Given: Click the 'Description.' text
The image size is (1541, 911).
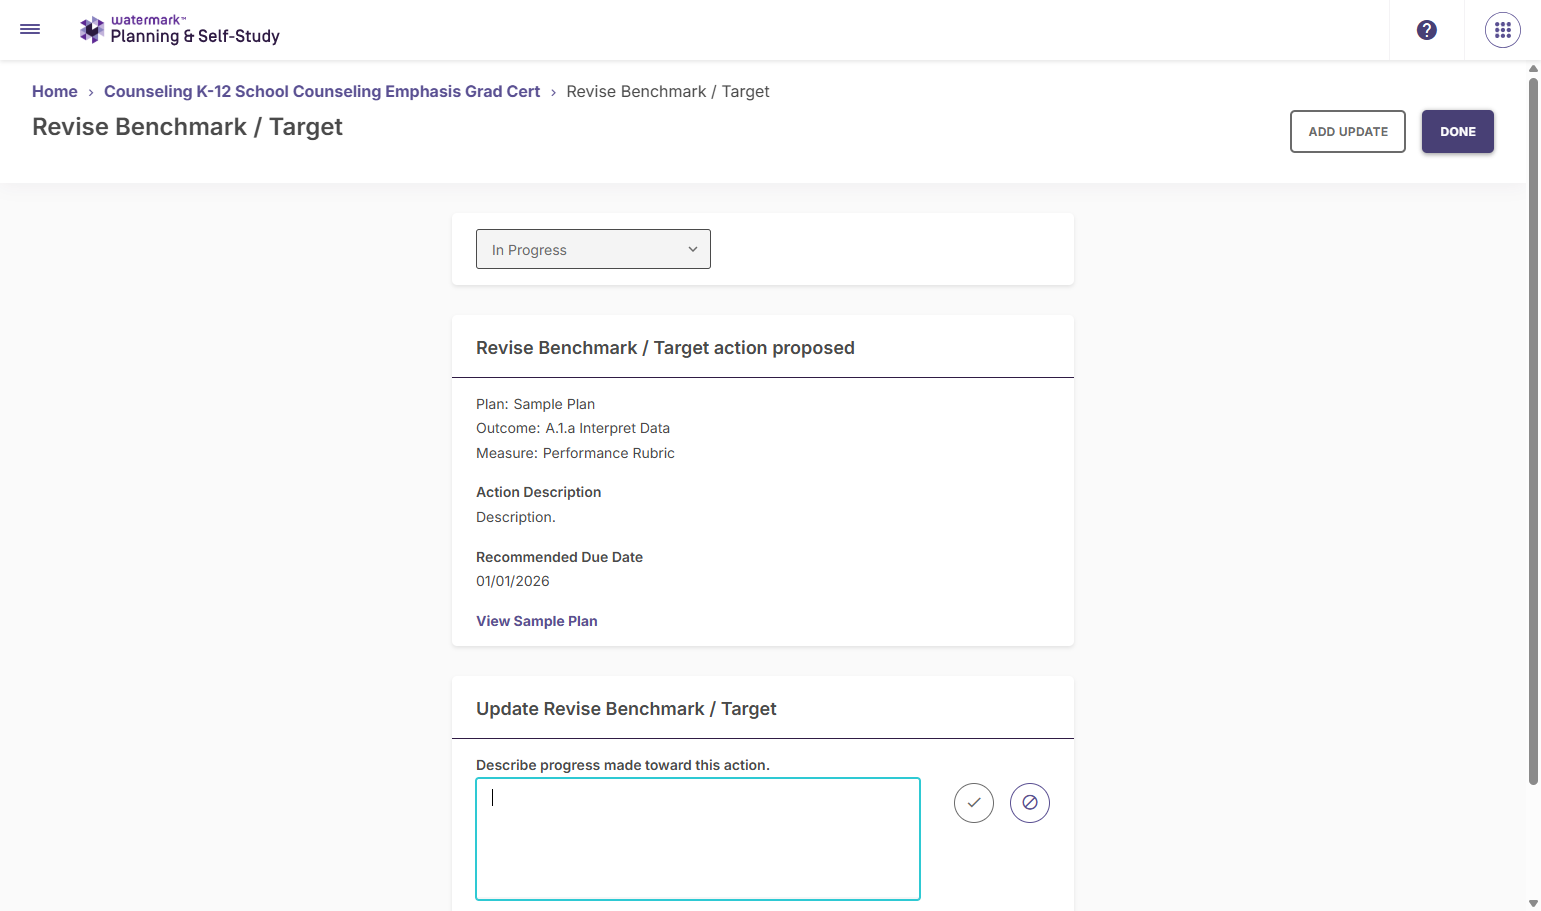Looking at the screenshot, I should [516, 517].
